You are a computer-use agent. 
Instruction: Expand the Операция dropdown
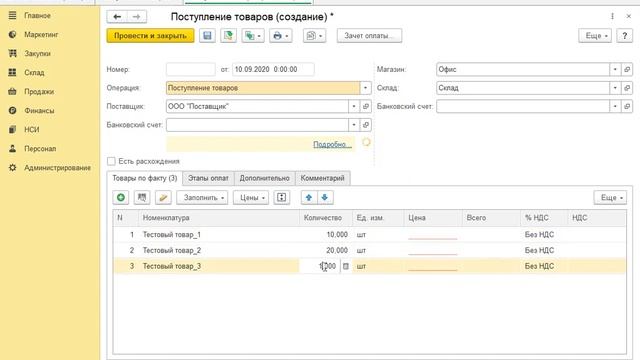(x=365, y=88)
